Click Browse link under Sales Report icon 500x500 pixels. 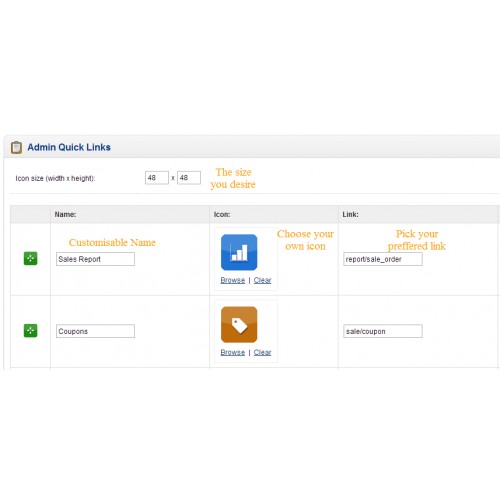pyautogui.click(x=233, y=280)
